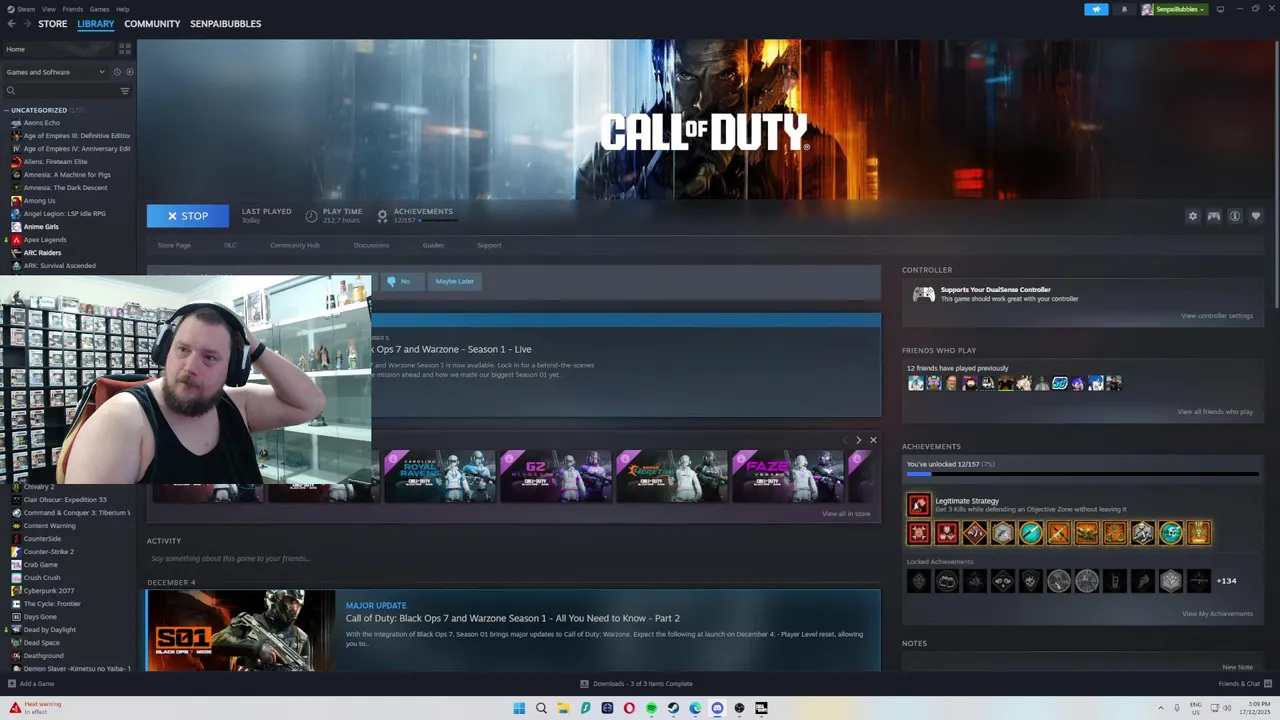This screenshot has width=1280, height=720.
Task: Open the DLC link
Action: point(230,245)
